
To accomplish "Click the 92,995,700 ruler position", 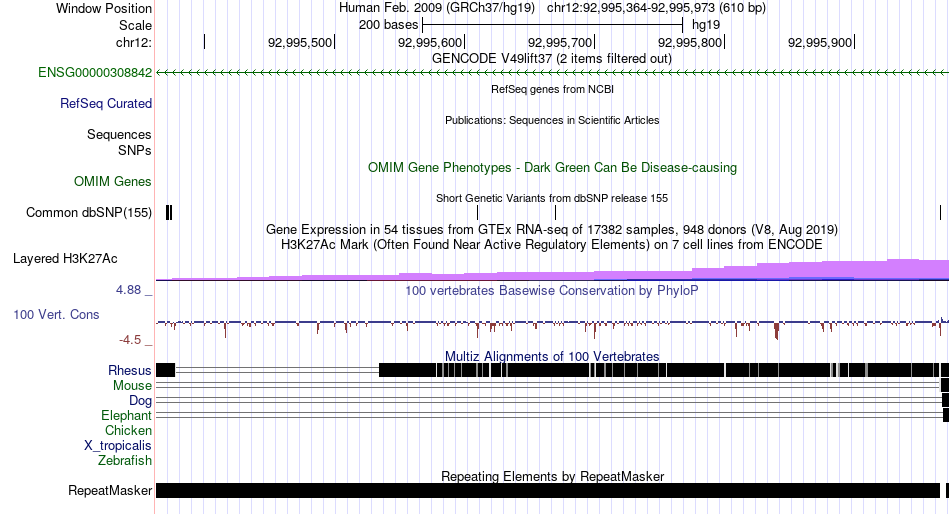I will pyautogui.click(x=560, y=42).
